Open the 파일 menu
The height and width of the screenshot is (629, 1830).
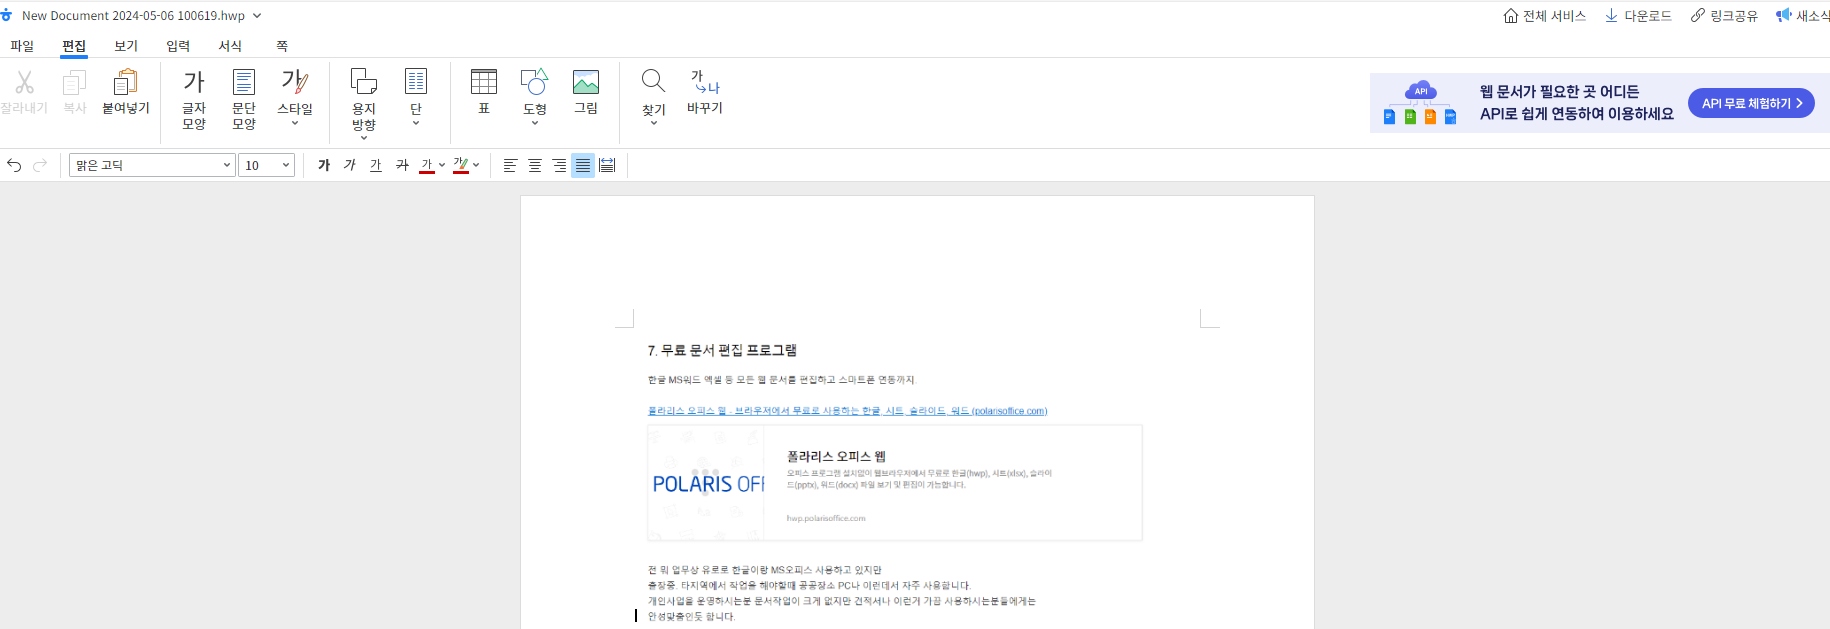22,46
